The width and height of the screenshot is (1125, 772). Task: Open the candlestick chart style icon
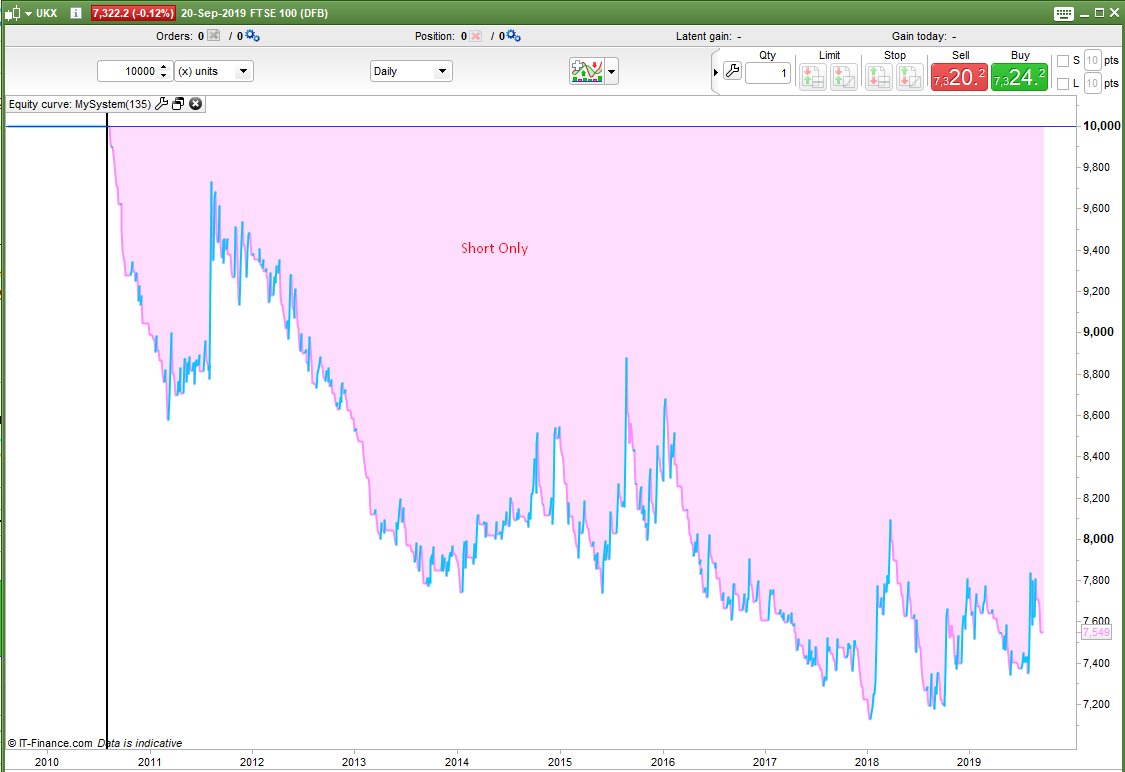[x=12, y=13]
